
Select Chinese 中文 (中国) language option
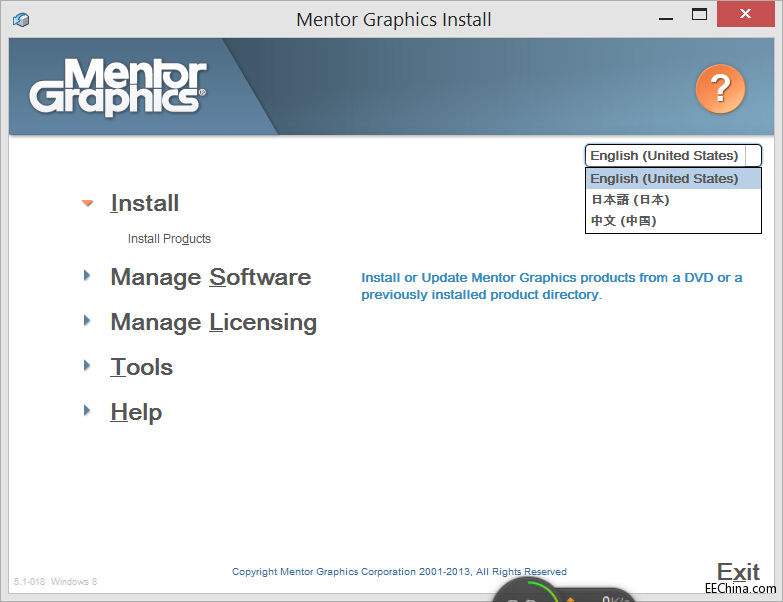[x=673, y=221]
